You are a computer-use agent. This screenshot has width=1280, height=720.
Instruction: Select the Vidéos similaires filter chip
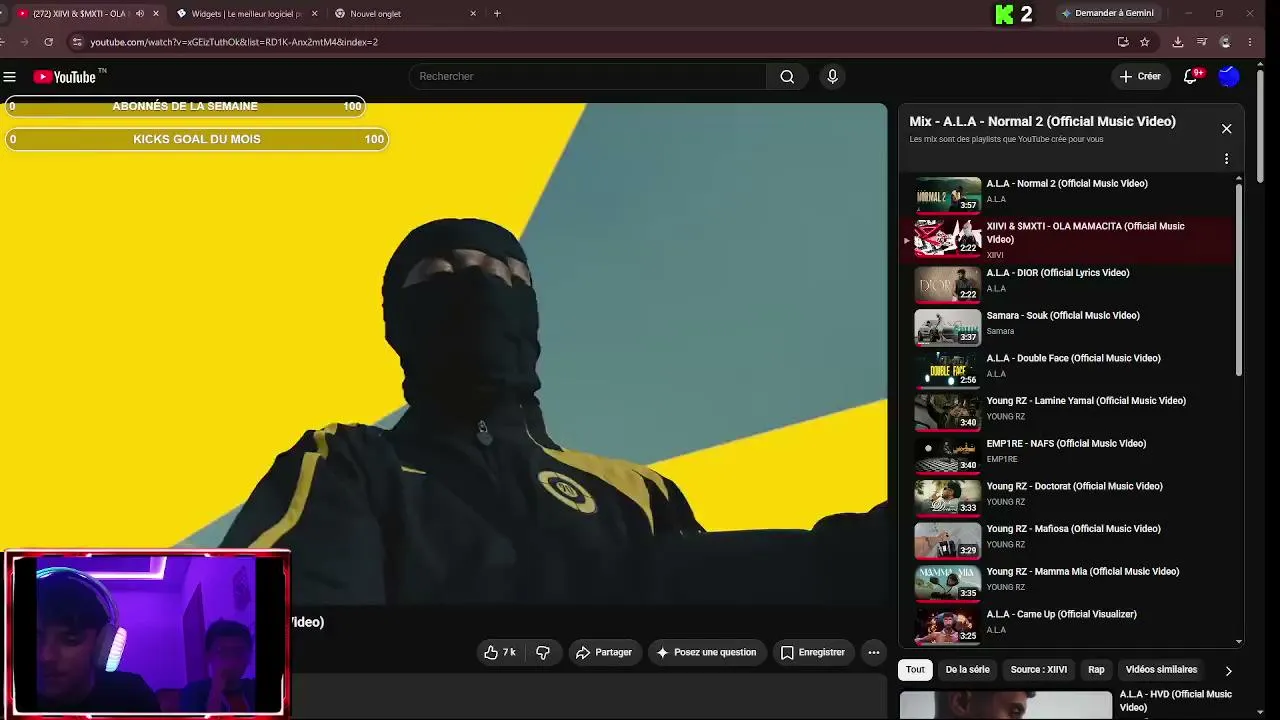(x=1161, y=670)
